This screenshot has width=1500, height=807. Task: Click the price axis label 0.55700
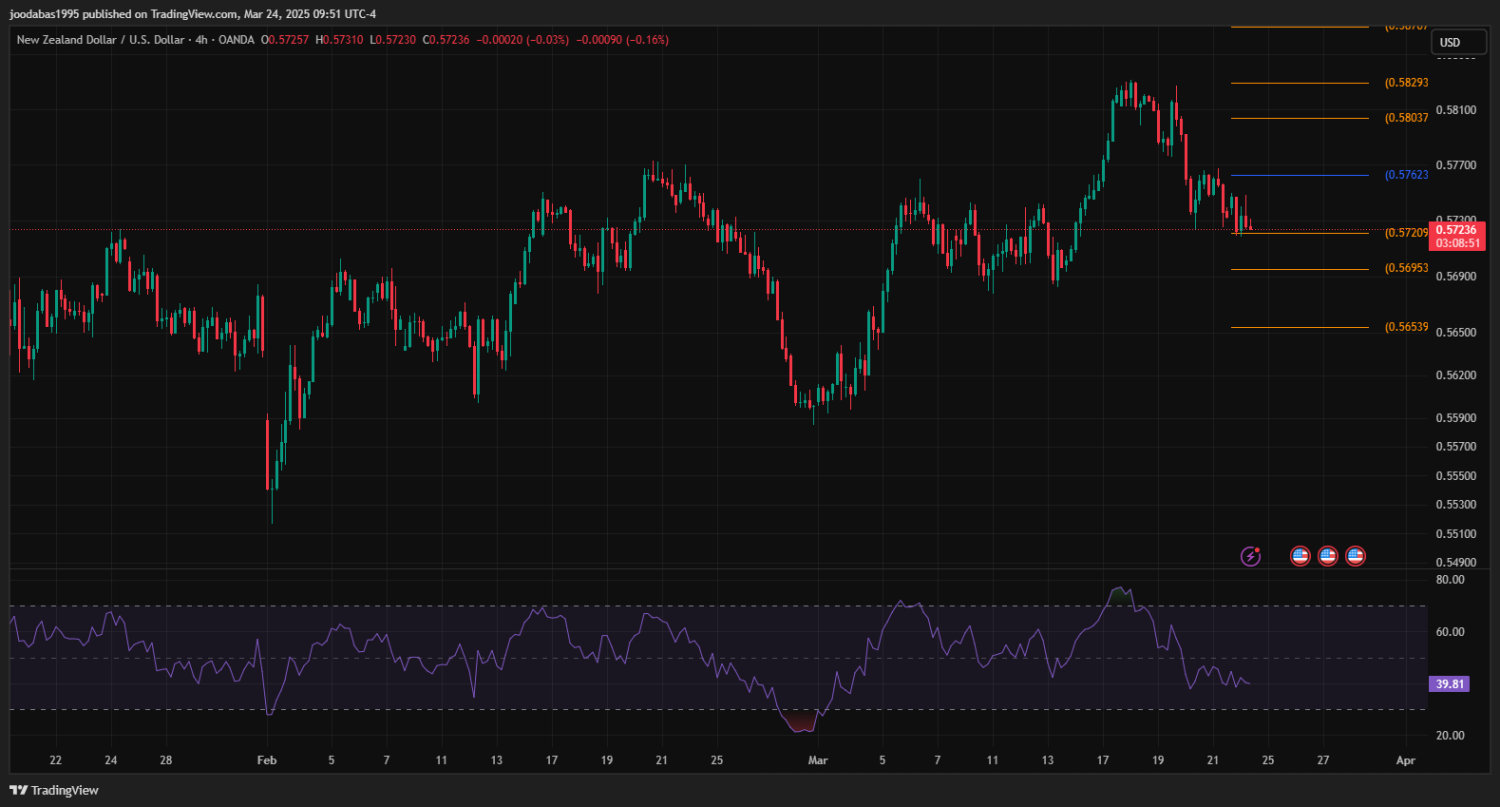point(1456,446)
